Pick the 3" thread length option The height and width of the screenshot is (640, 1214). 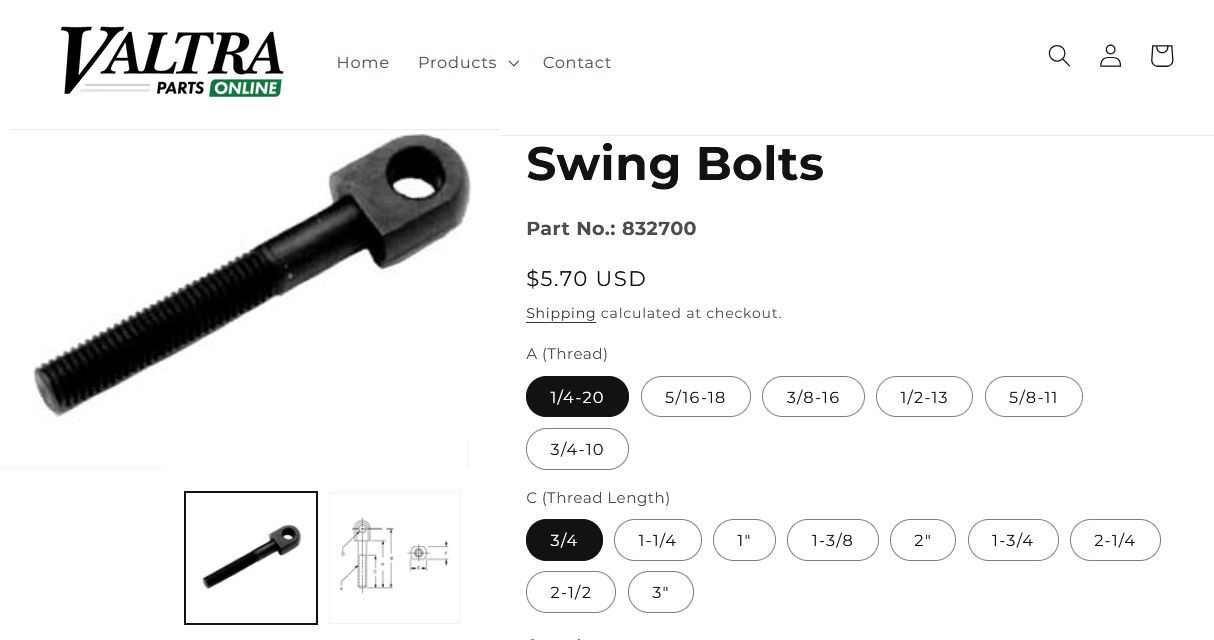pos(660,592)
